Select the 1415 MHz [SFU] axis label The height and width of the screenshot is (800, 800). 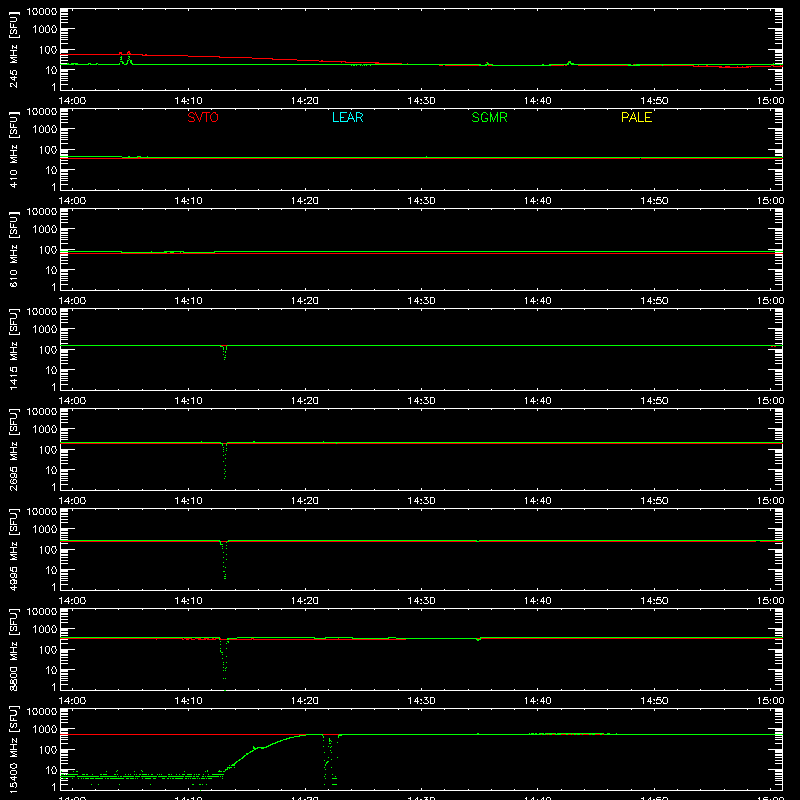pos(13,349)
